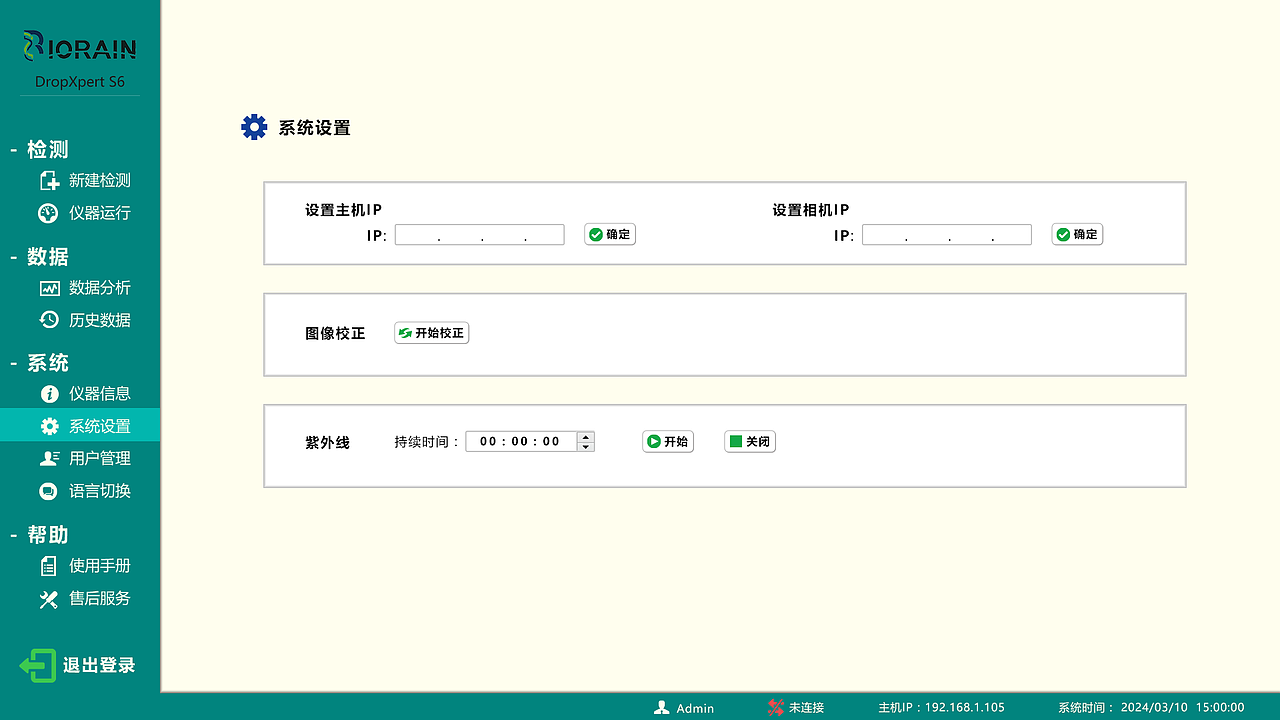Open the 用户管理 user management page
The height and width of the screenshot is (720, 1280).
(48, 458)
